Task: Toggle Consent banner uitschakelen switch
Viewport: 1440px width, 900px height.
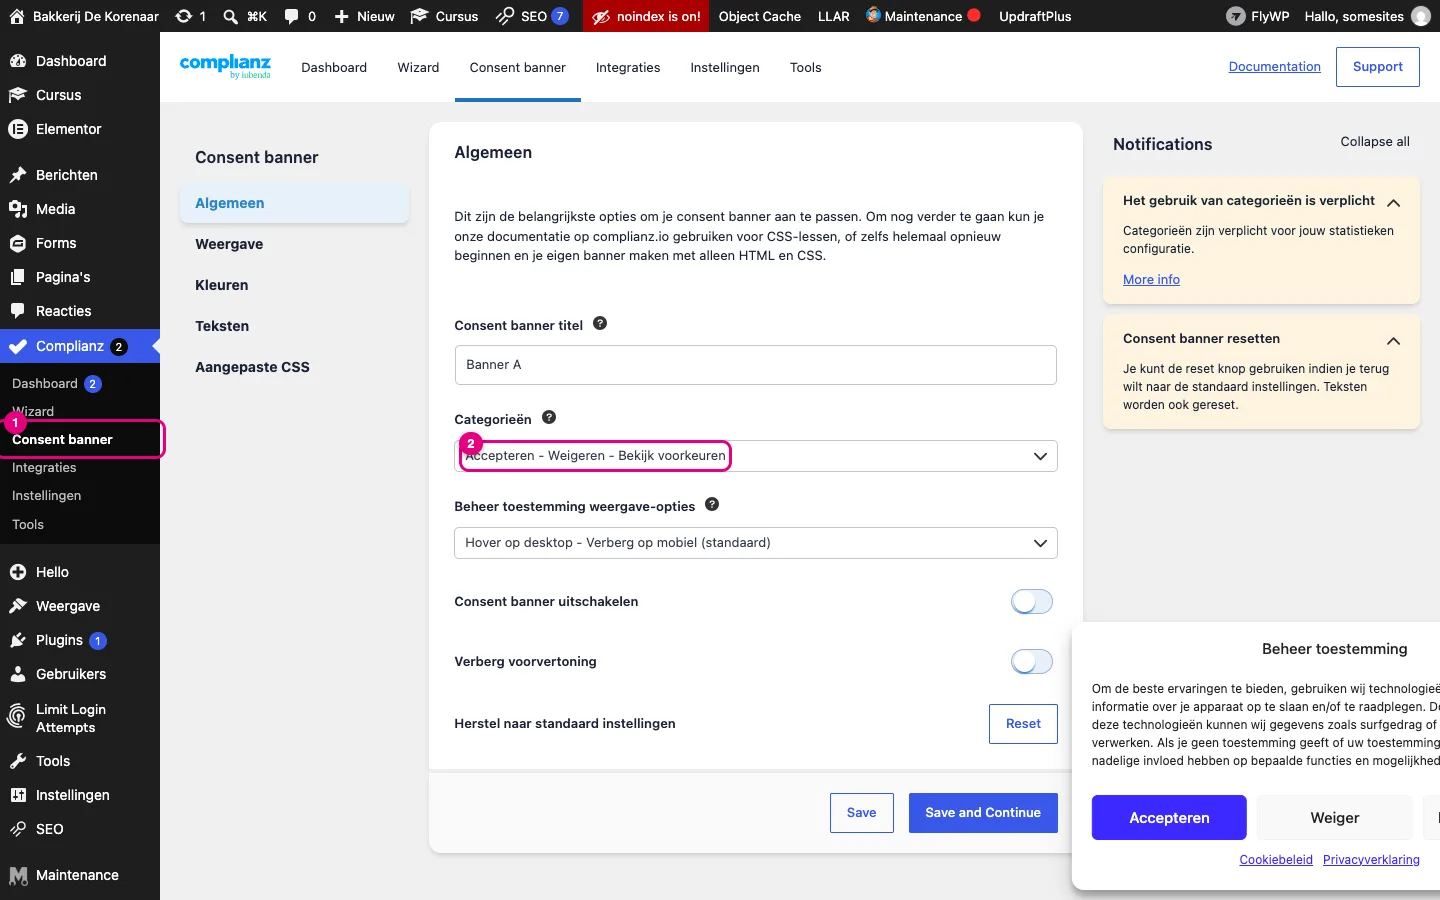Action: click(x=1032, y=601)
